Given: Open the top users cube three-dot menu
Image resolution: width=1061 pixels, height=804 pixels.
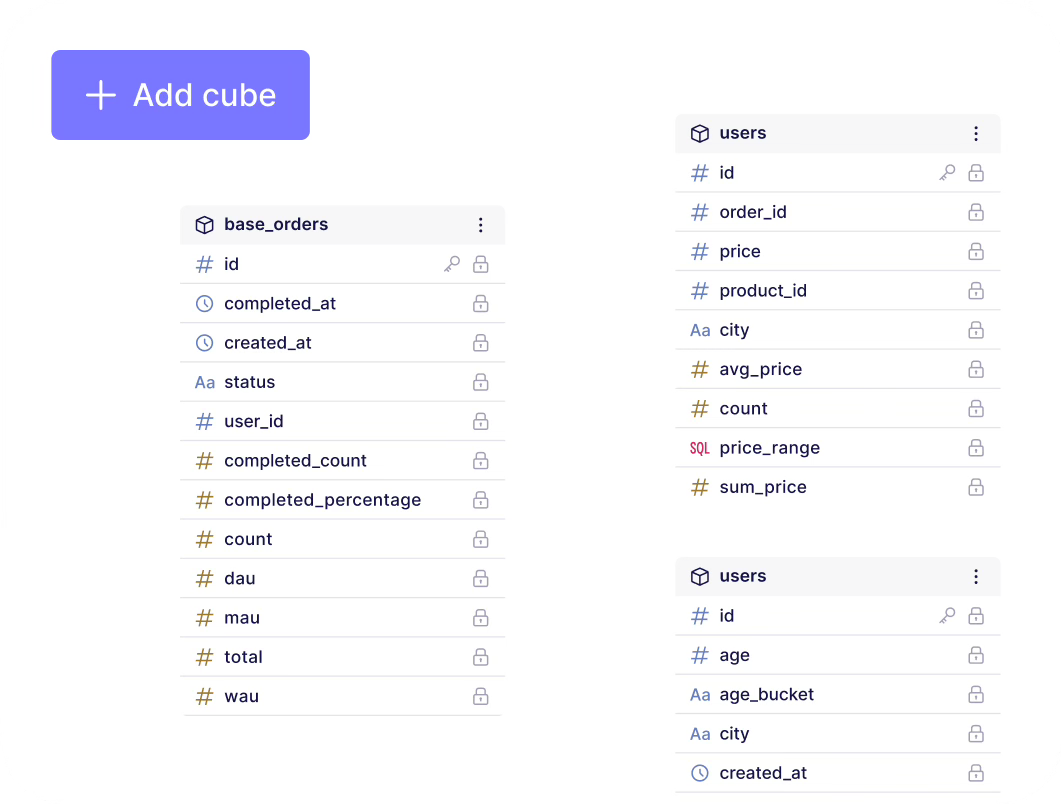Looking at the screenshot, I should 976,134.
